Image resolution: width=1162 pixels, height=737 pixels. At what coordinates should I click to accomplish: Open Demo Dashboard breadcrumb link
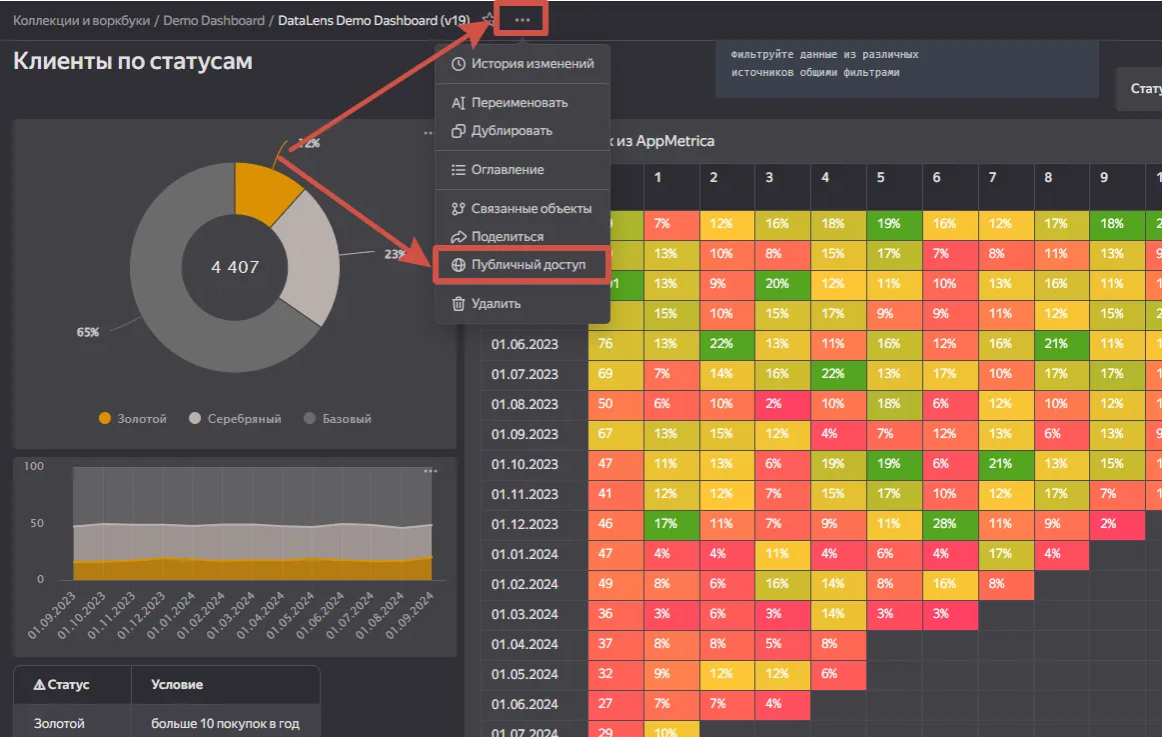pyautogui.click(x=213, y=21)
